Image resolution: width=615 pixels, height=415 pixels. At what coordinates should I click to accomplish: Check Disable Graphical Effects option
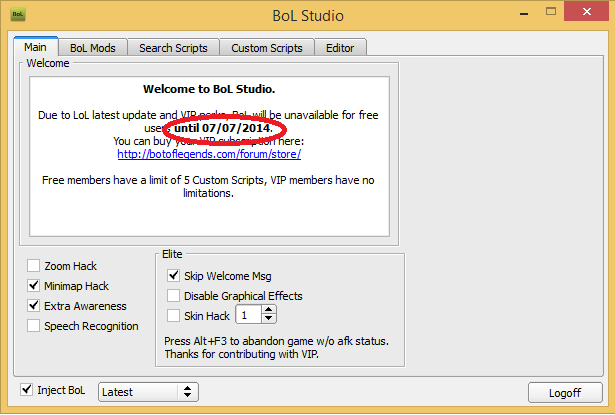(x=173, y=295)
